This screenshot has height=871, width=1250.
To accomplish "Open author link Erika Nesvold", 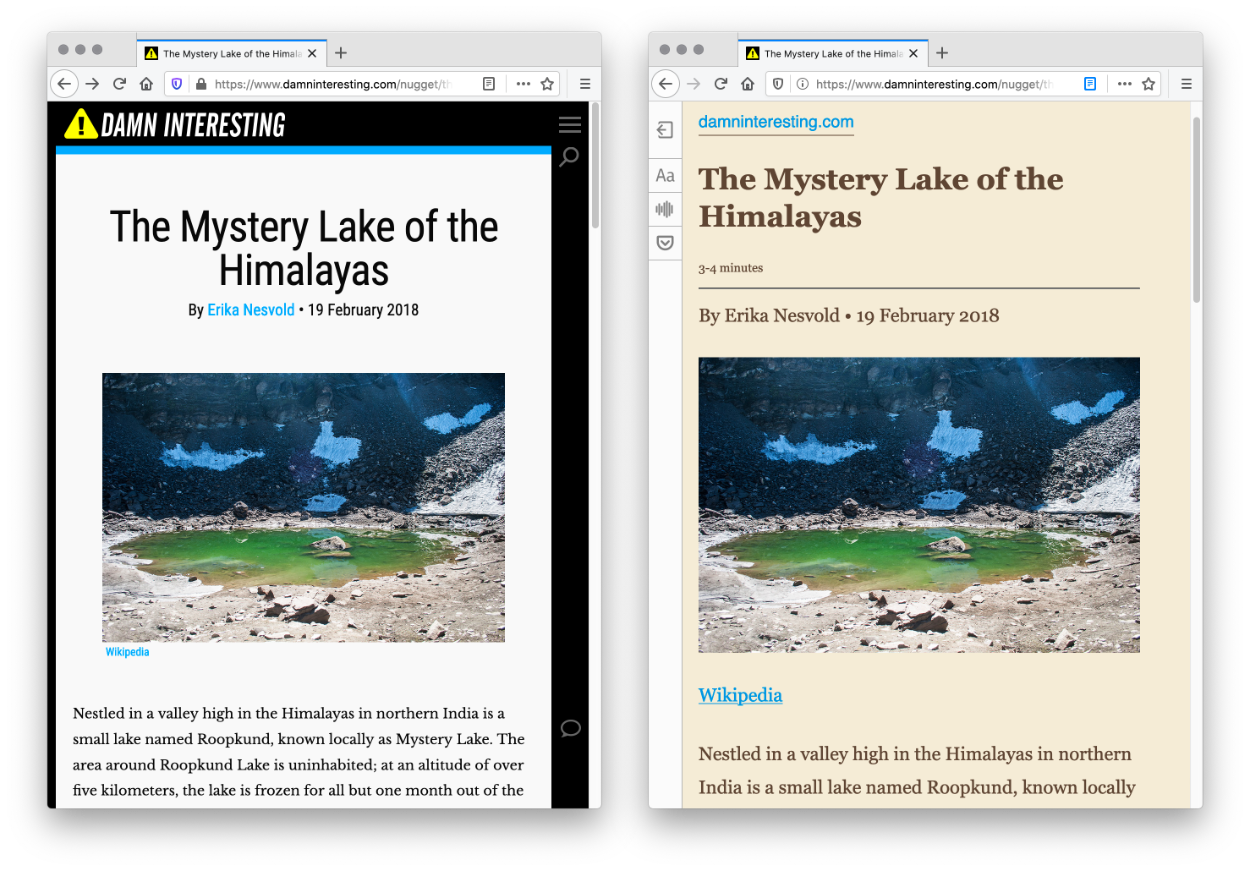I will [251, 310].
